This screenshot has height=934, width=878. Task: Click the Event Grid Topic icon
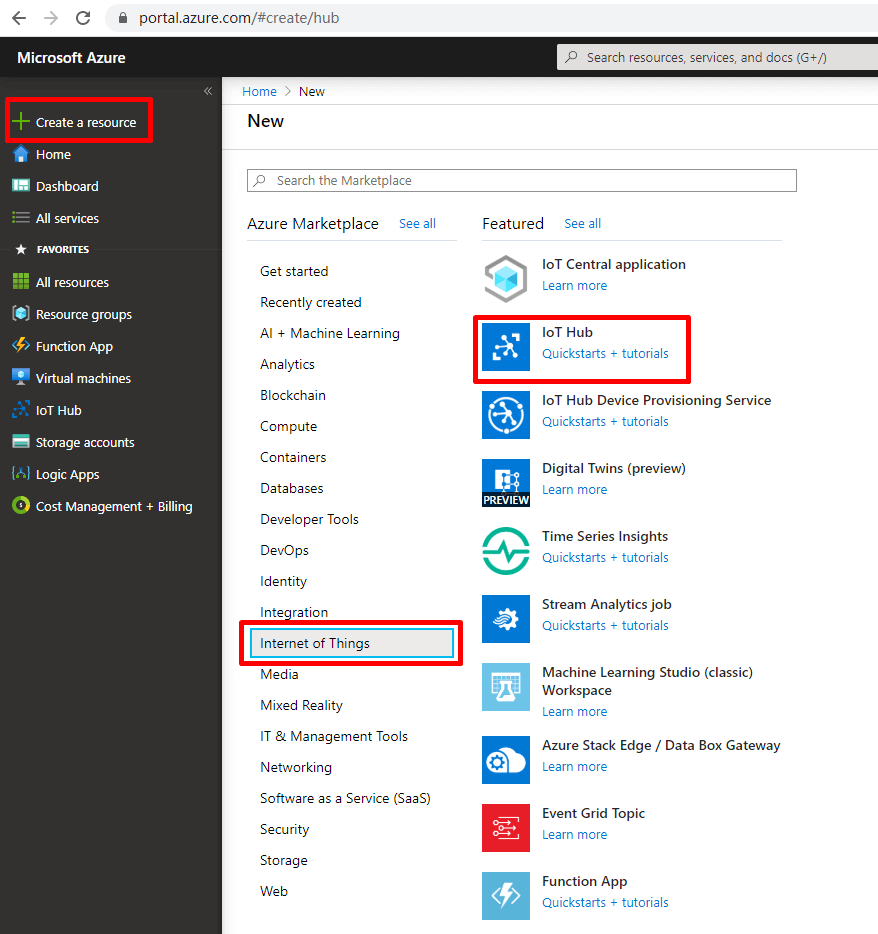tap(506, 828)
